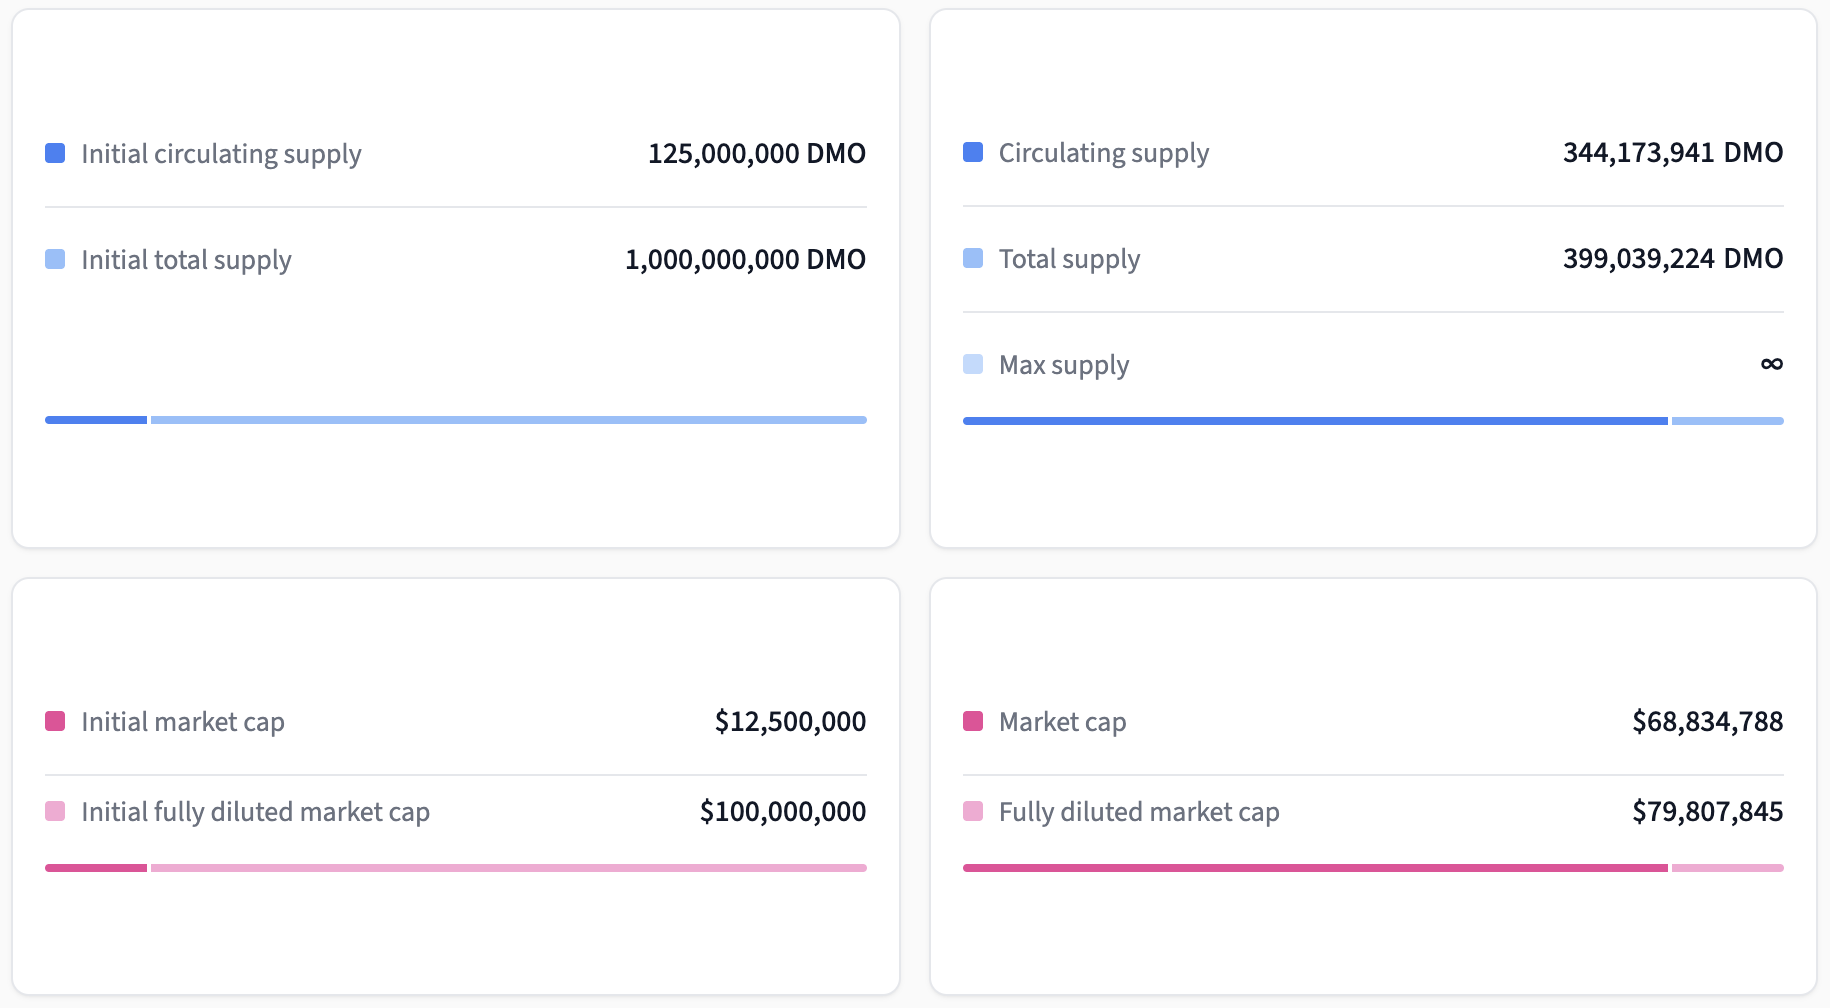
Task: Toggle the Fully diluted market cap legend marker
Action: [x=973, y=811]
